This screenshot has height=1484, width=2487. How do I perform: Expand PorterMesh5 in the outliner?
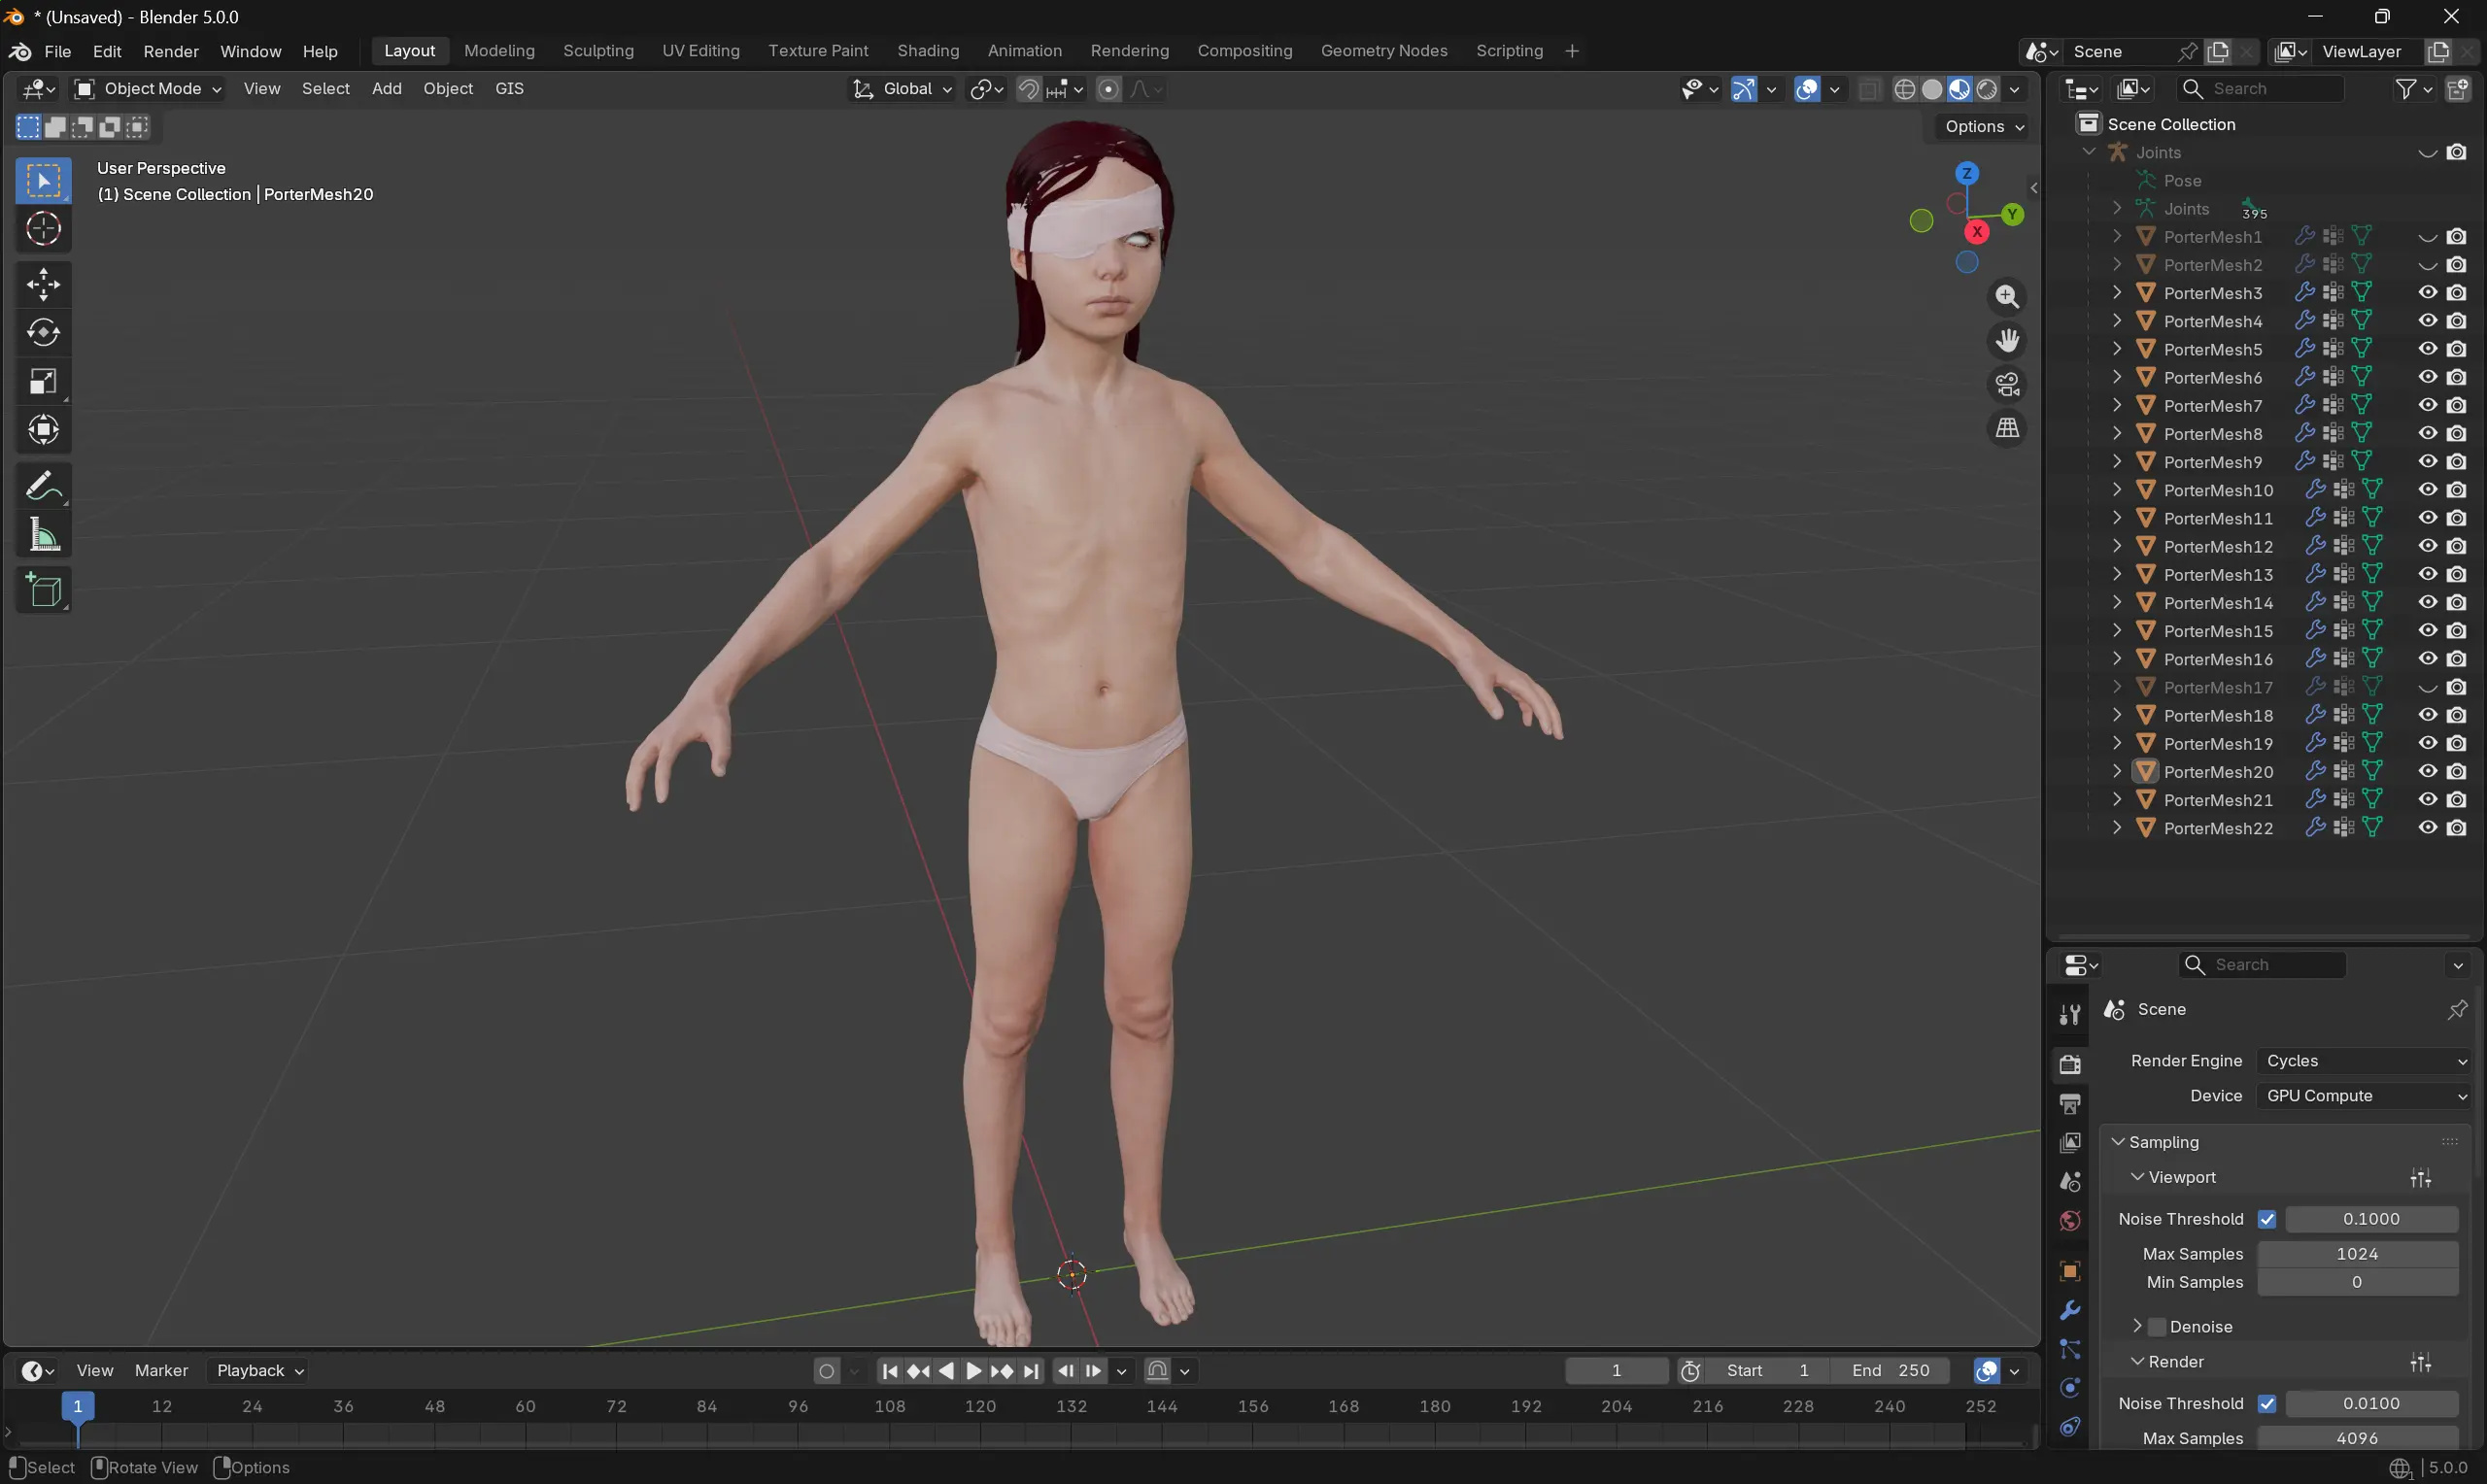(x=2116, y=349)
